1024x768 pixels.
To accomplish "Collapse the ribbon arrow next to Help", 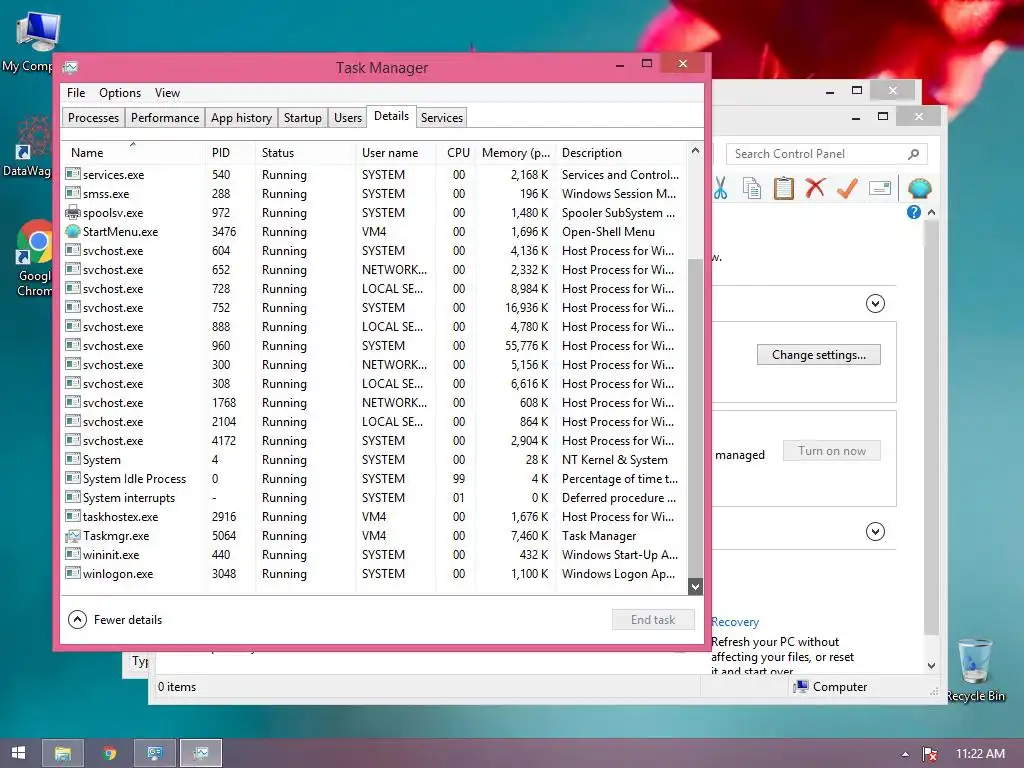I will (x=932, y=212).
